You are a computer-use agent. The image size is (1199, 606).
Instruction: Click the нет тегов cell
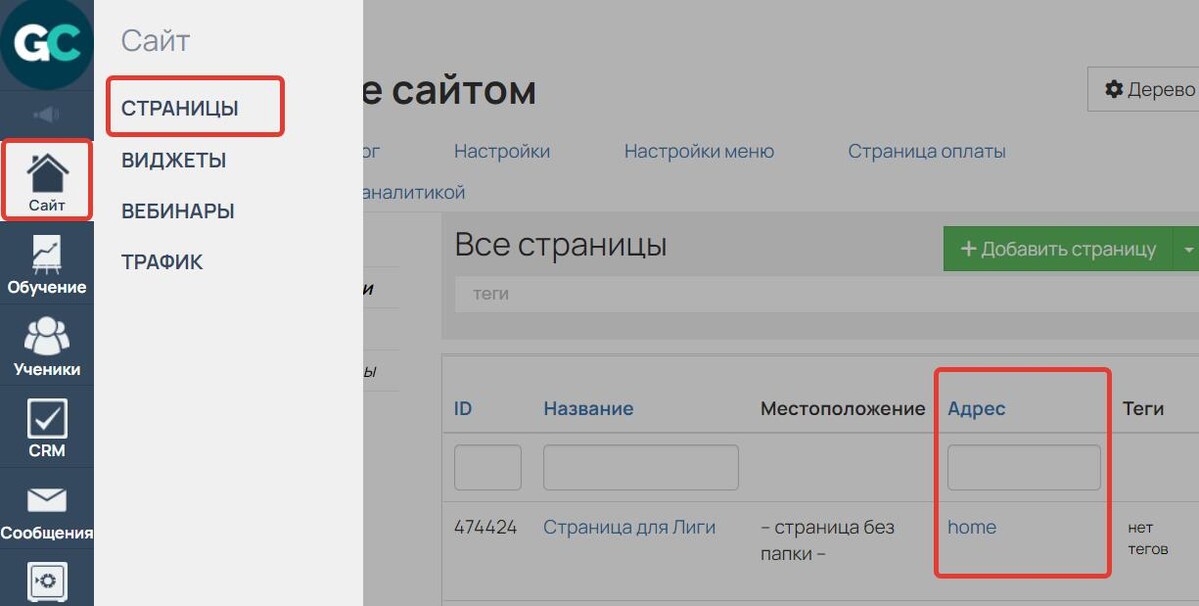click(x=1148, y=538)
